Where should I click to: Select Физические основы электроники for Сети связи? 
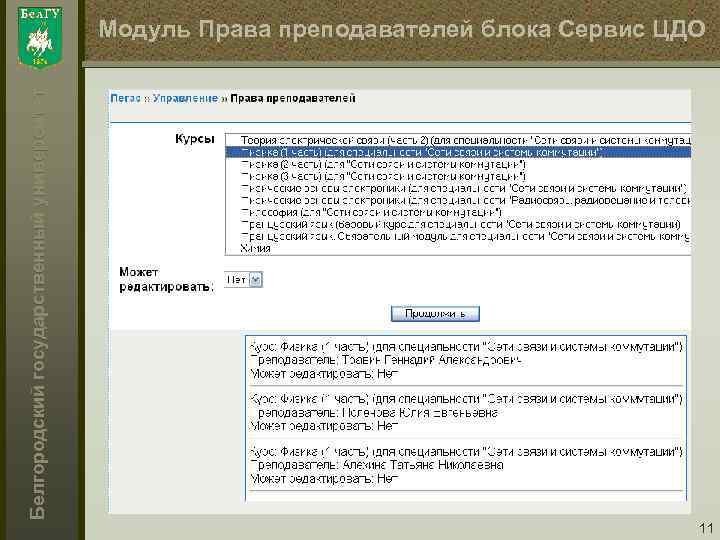458,188
